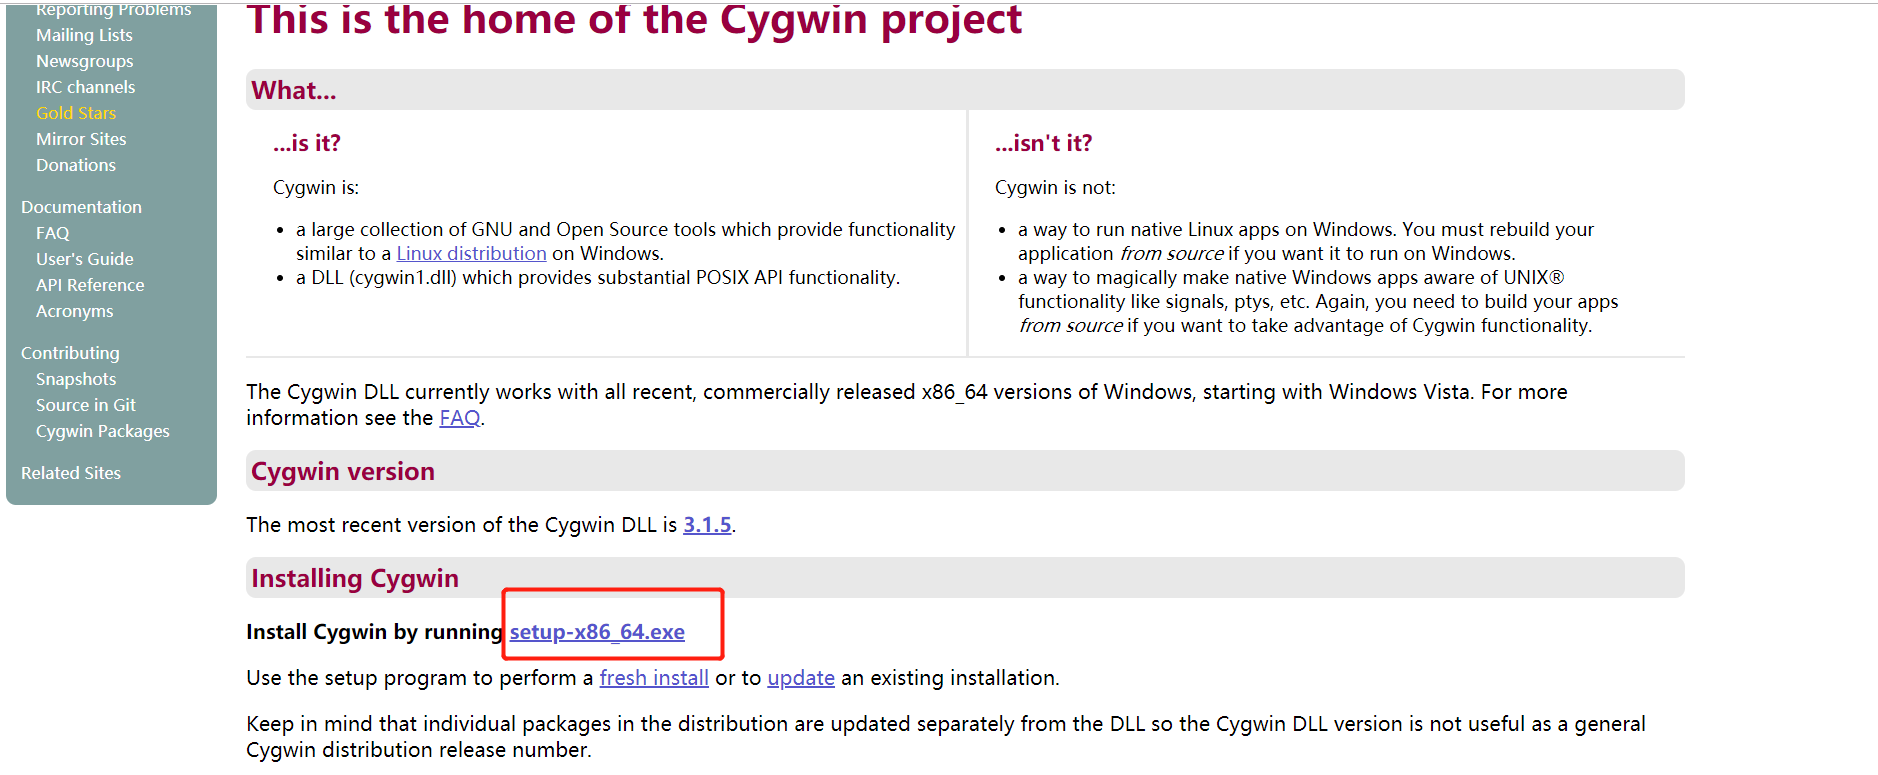Open the Linux distribution link
This screenshot has height=775, width=1878.
[471, 253]
